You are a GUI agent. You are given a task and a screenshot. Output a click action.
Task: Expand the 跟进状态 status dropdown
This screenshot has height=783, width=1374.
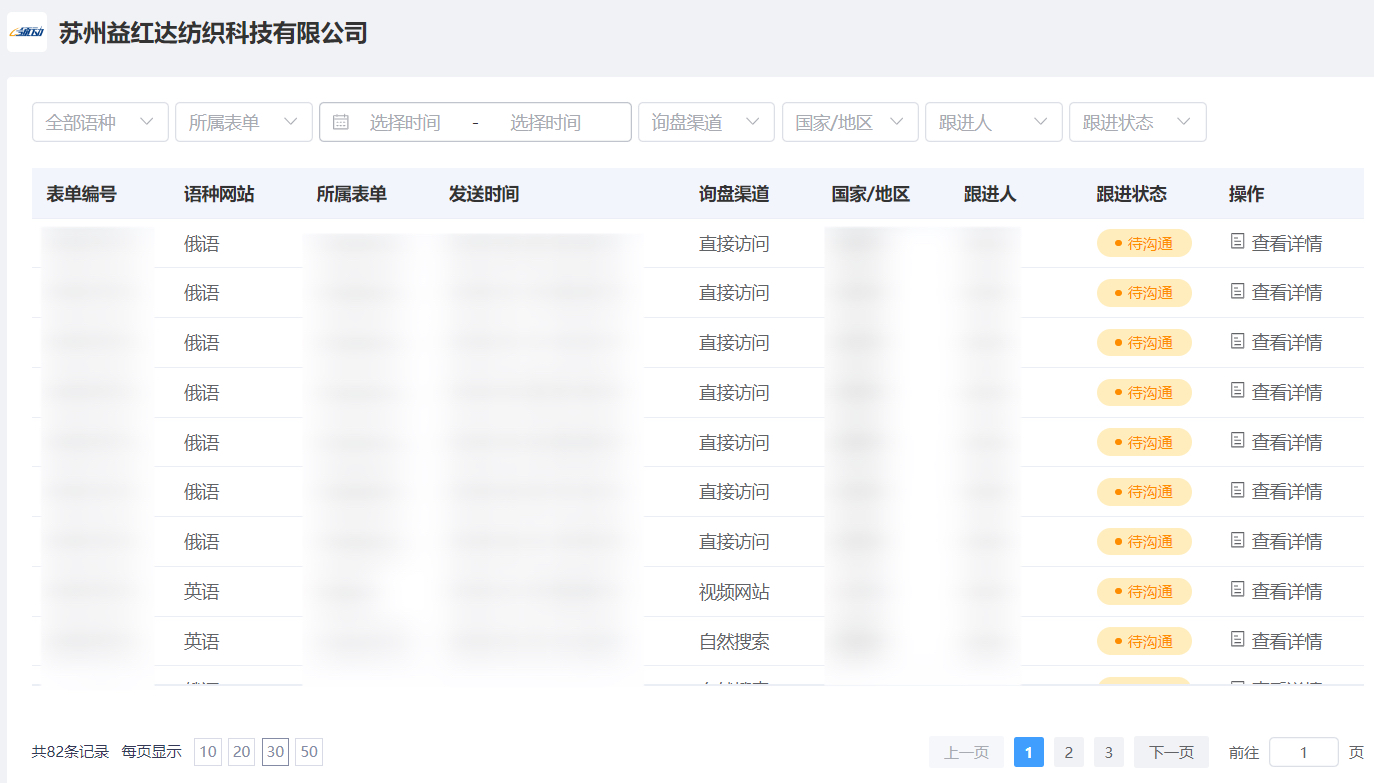1137,121
